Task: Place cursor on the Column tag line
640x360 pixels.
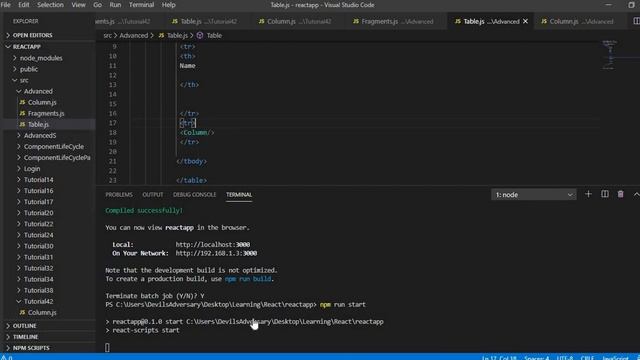Action: pos(197,133)
